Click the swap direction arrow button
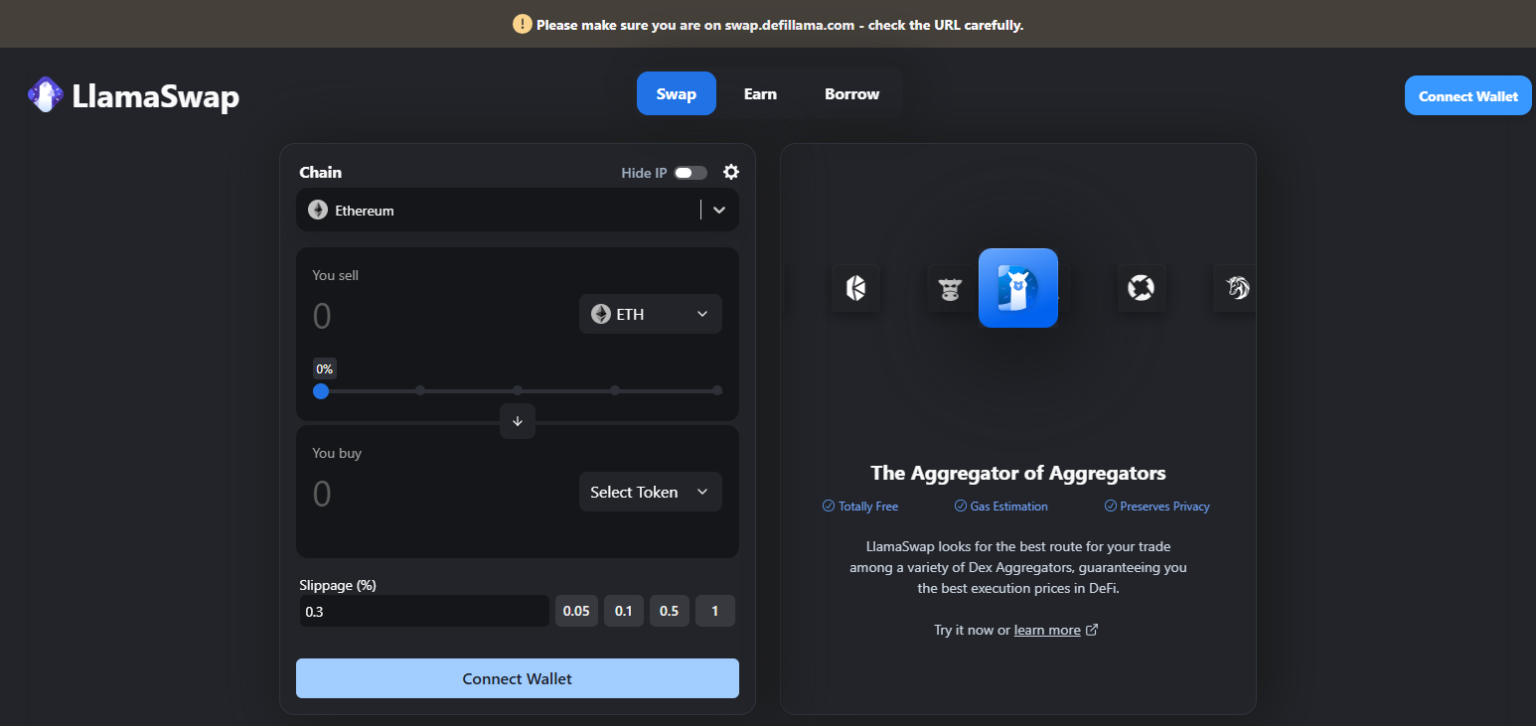The height and width of the screenshot is (726, 1536). (x=517, y=421)
